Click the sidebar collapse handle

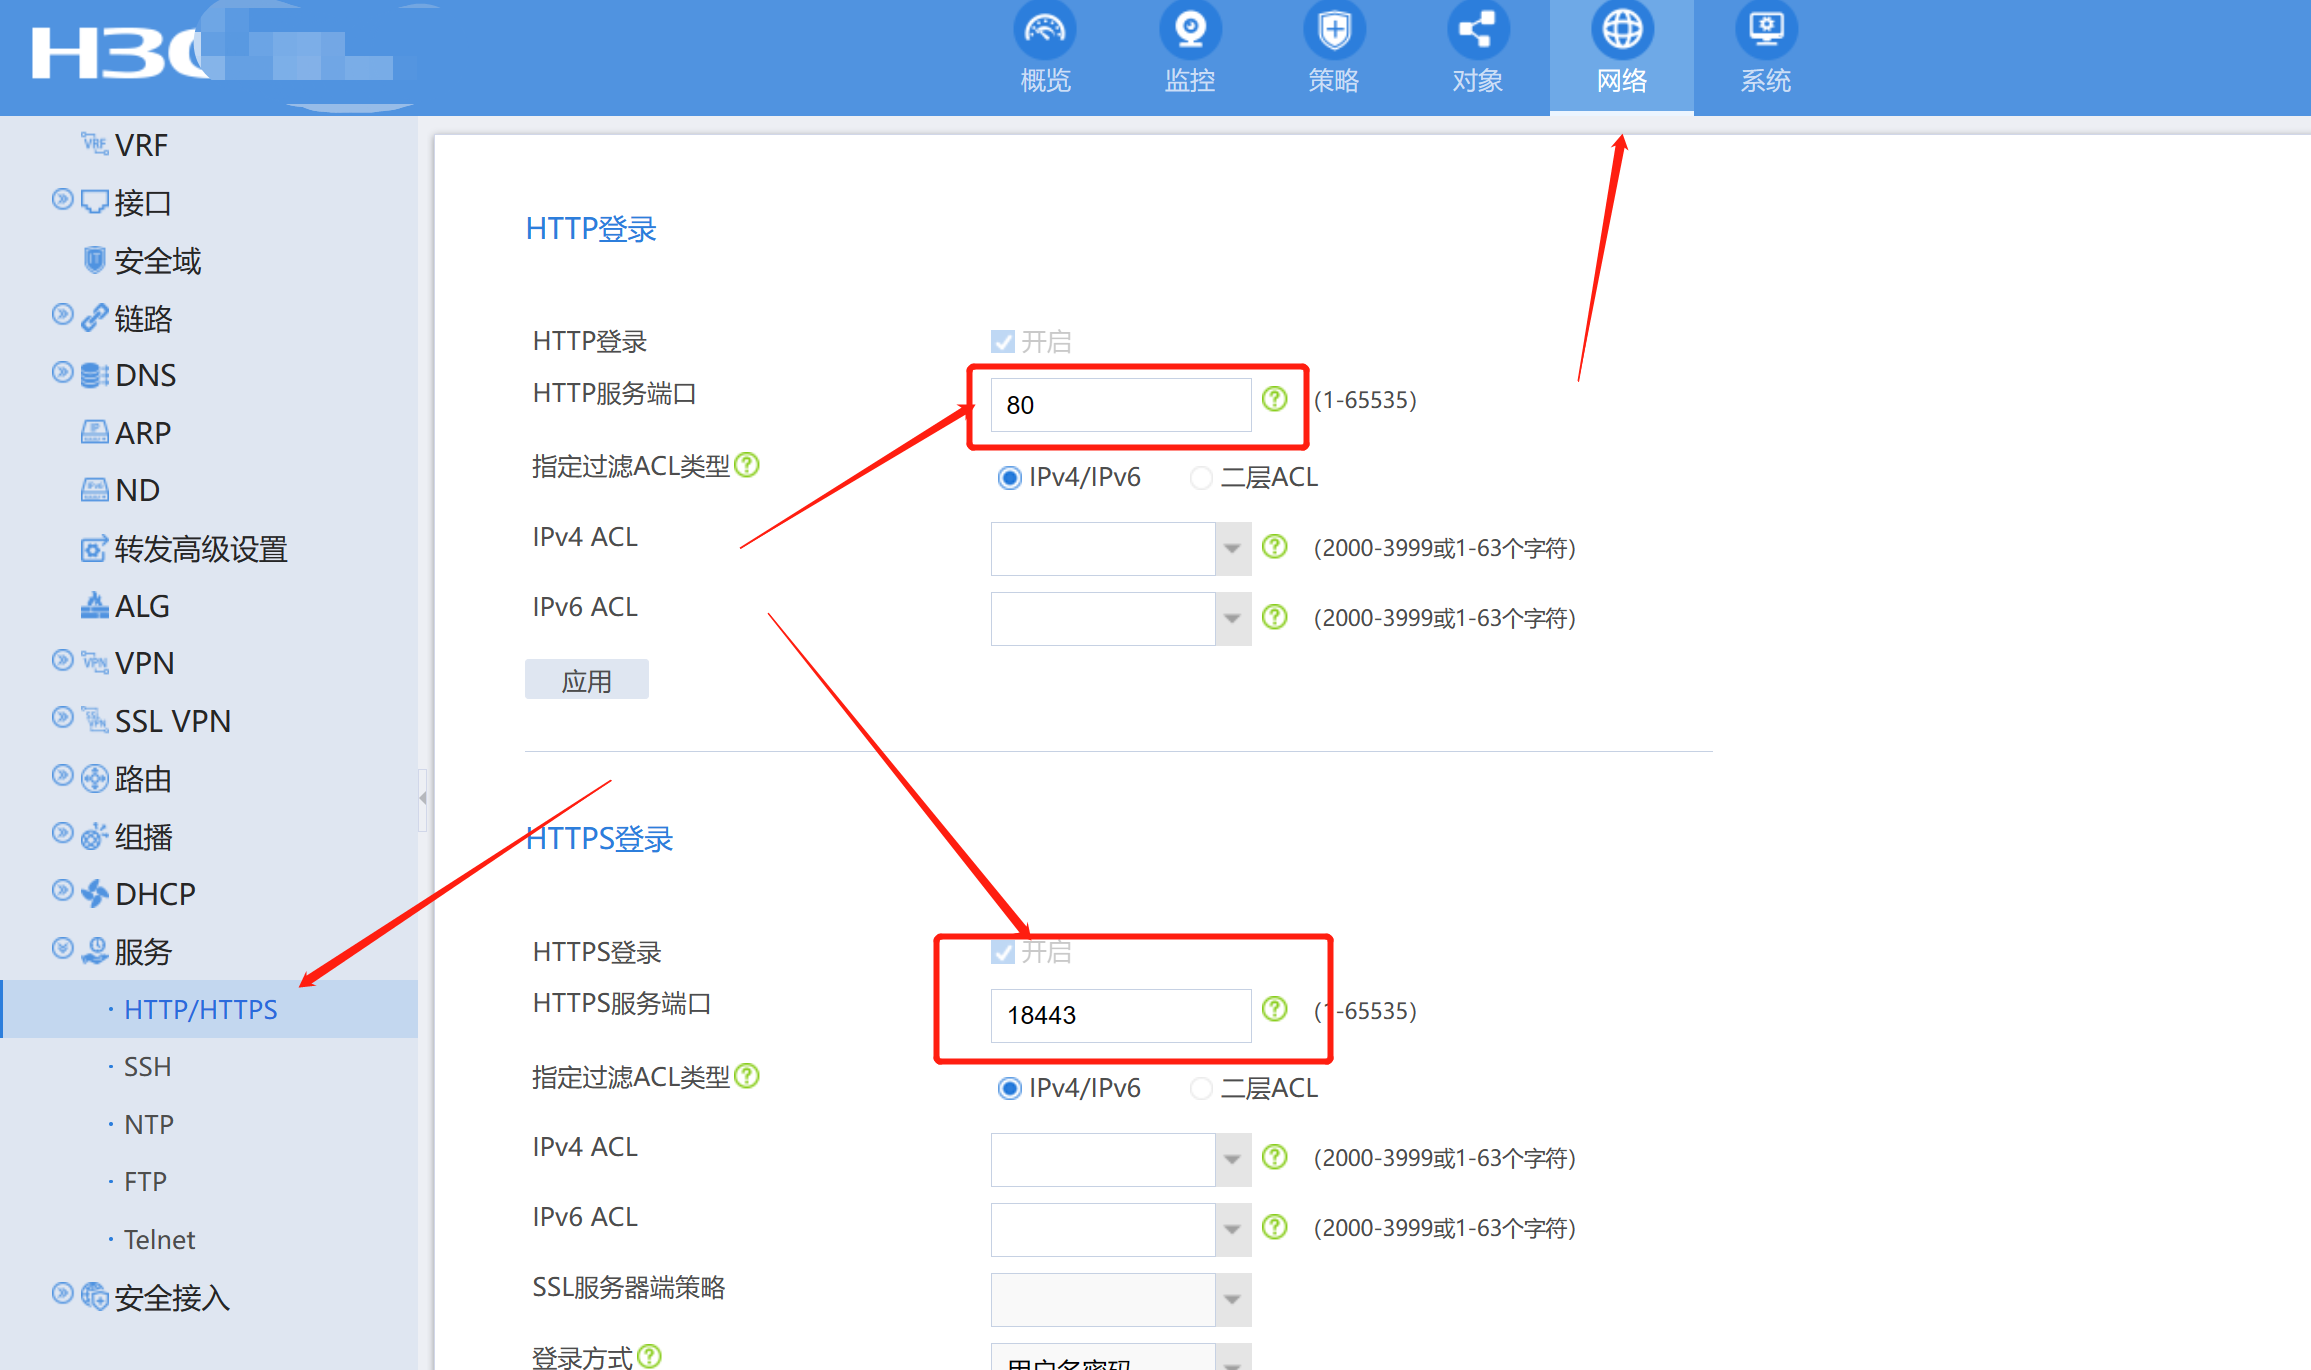click(423, 798)
